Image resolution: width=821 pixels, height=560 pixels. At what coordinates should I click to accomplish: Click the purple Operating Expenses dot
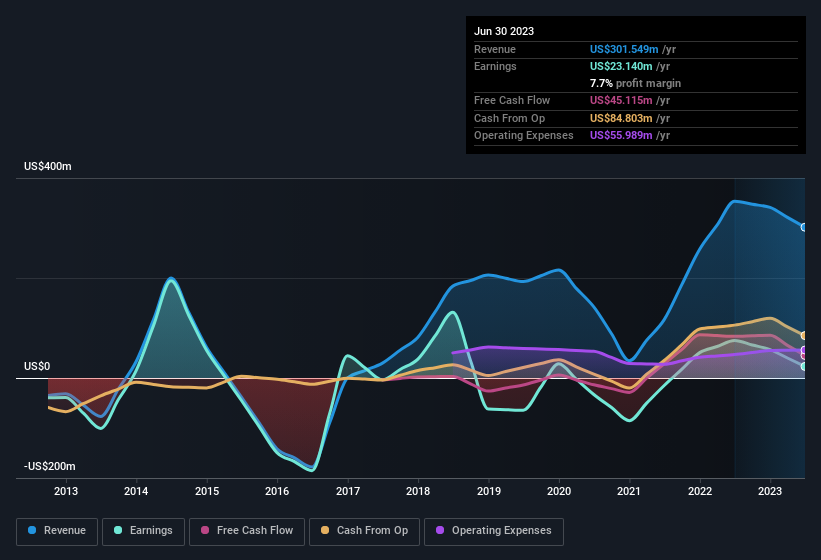click(441, 531)
